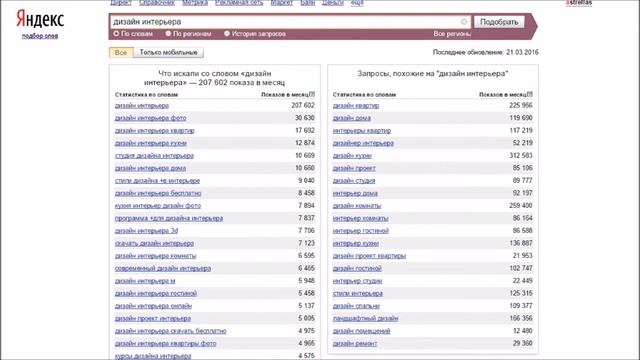640x360 pixels.
Task: Open 'интерьеры квартир' similar query link
Action: pyautogui.click(x=362, y=131)
